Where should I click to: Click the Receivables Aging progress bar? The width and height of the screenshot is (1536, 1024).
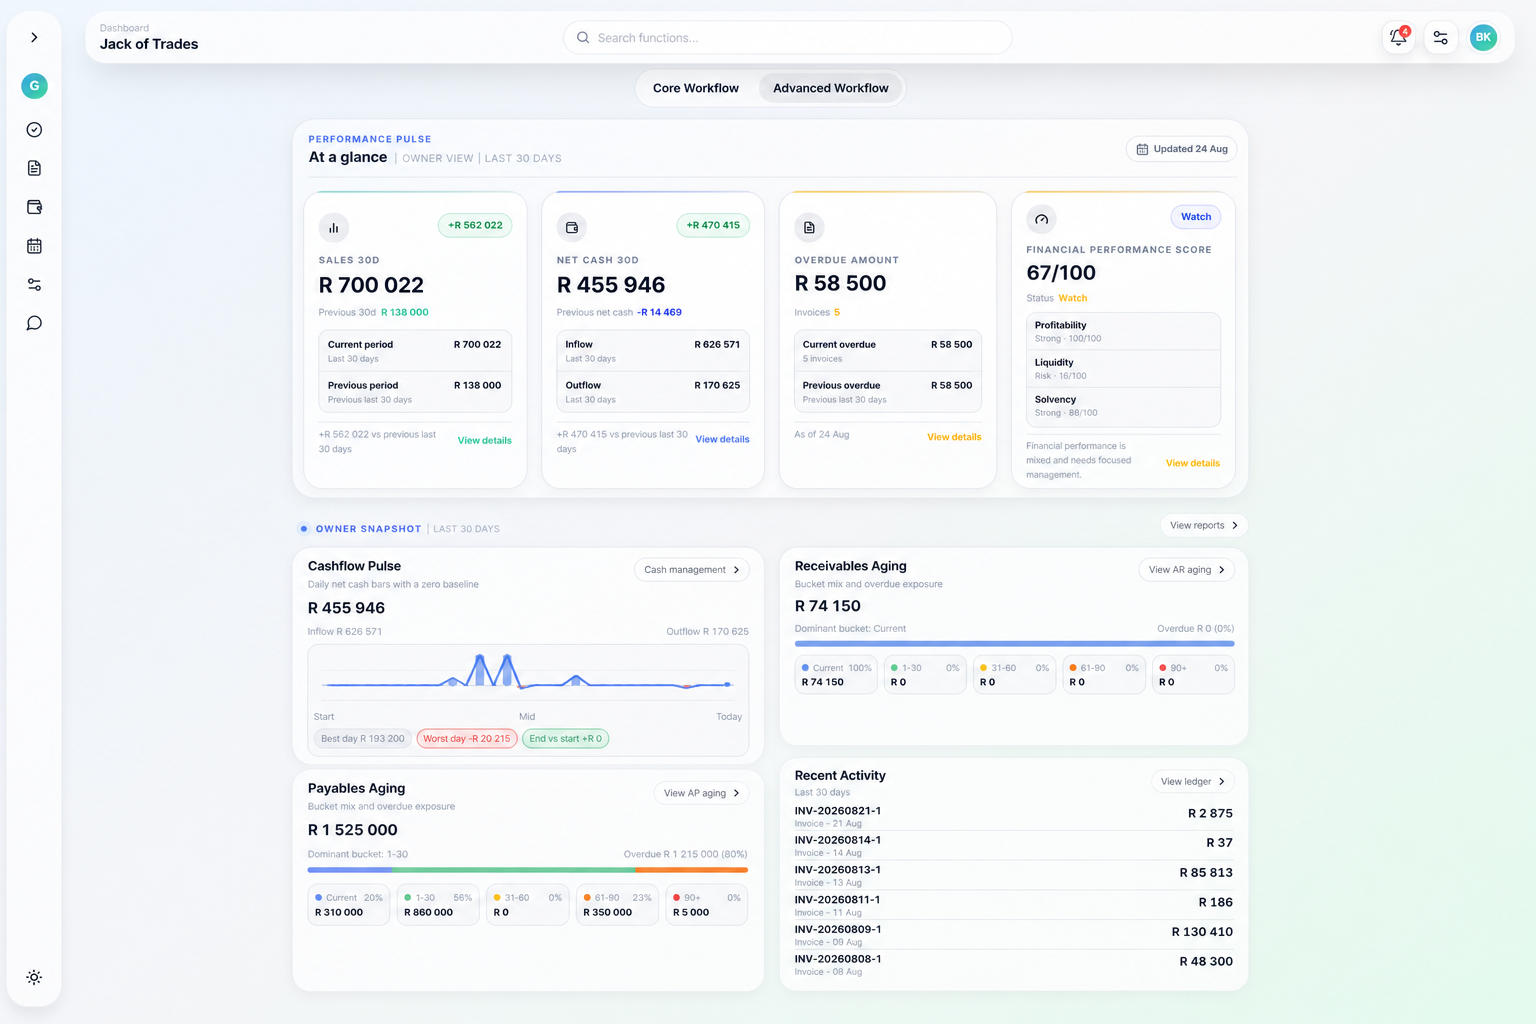(x=1014, y=644)
